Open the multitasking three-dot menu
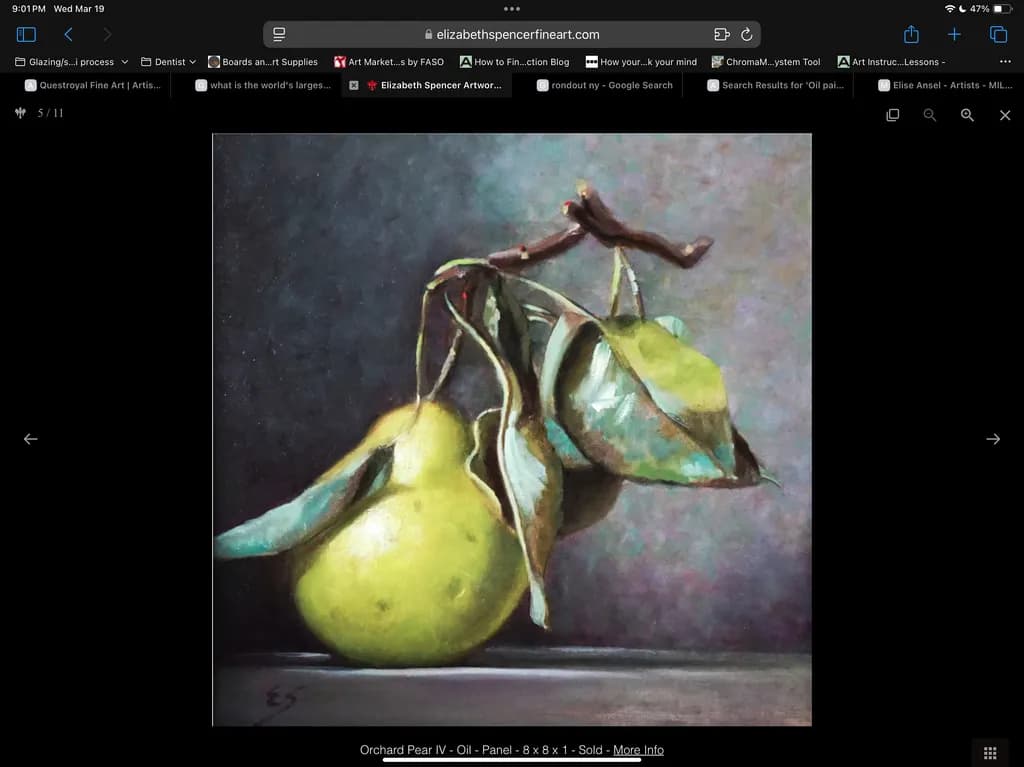Viewport: 1024px width, 767px height. (x=512, y=9)
